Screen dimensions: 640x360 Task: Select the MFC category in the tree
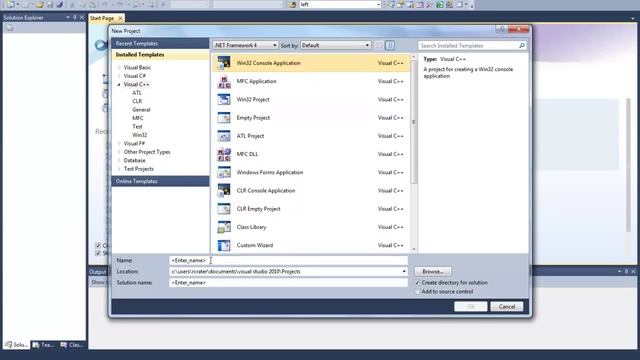(138, 118)
